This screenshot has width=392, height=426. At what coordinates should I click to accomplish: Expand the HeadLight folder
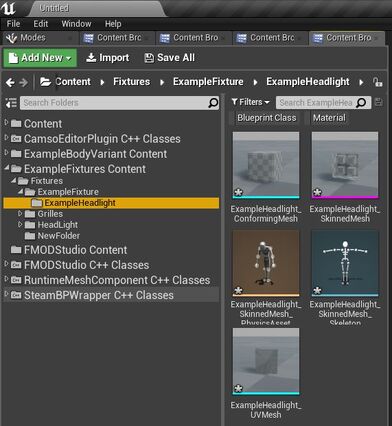(20, 224)
